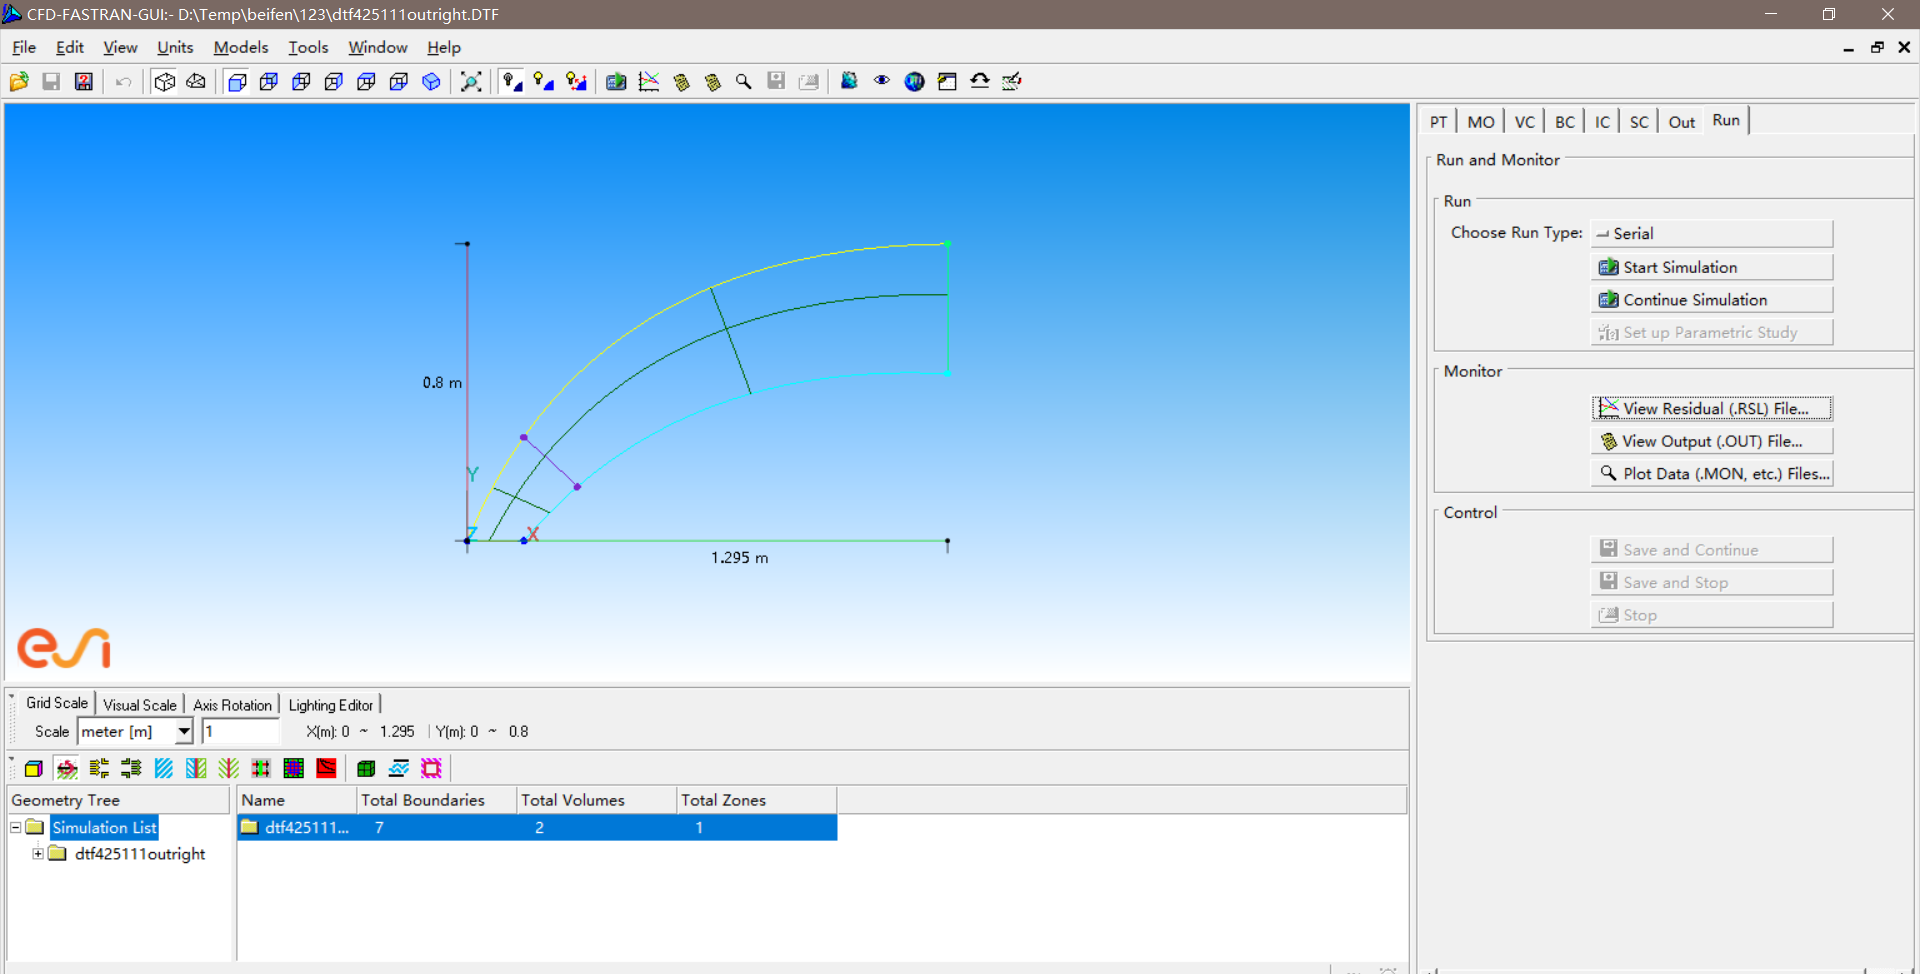Click the red square icon in lower toolbar
This screenshot has width=1920, height=974.
pyautogui.click(x=326, y=768)
